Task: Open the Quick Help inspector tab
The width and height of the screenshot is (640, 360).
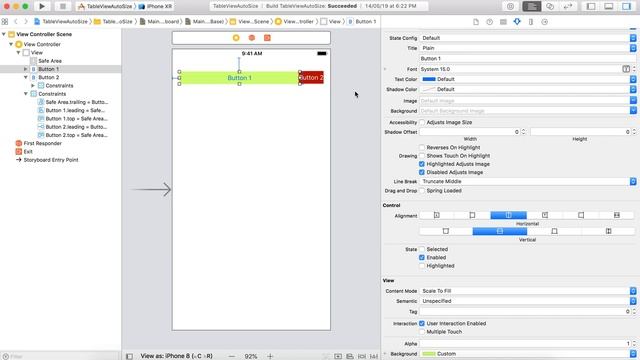Action: tap(489, 22)
